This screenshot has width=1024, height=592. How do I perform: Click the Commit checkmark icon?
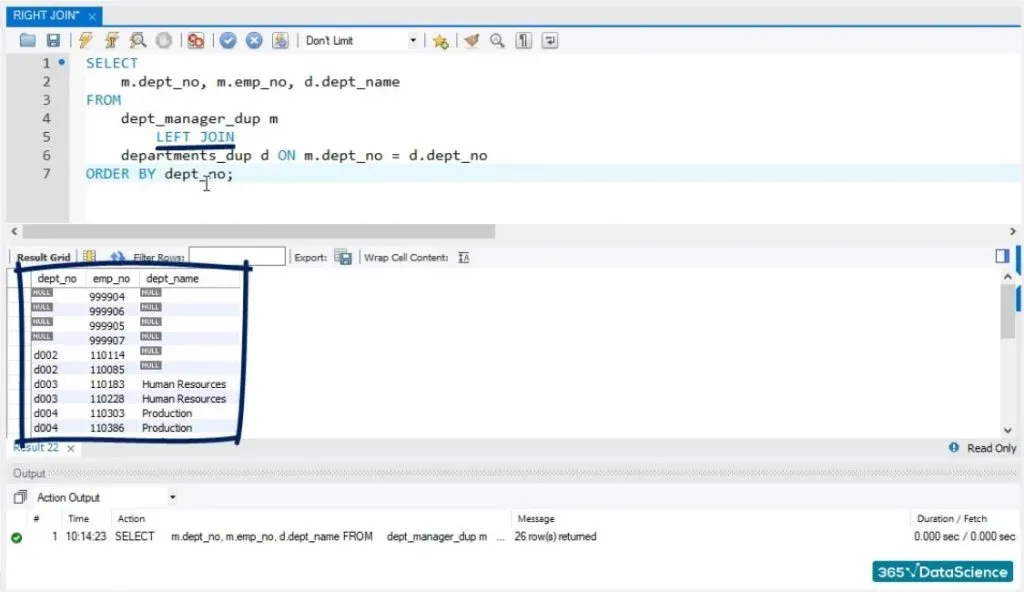228,41
